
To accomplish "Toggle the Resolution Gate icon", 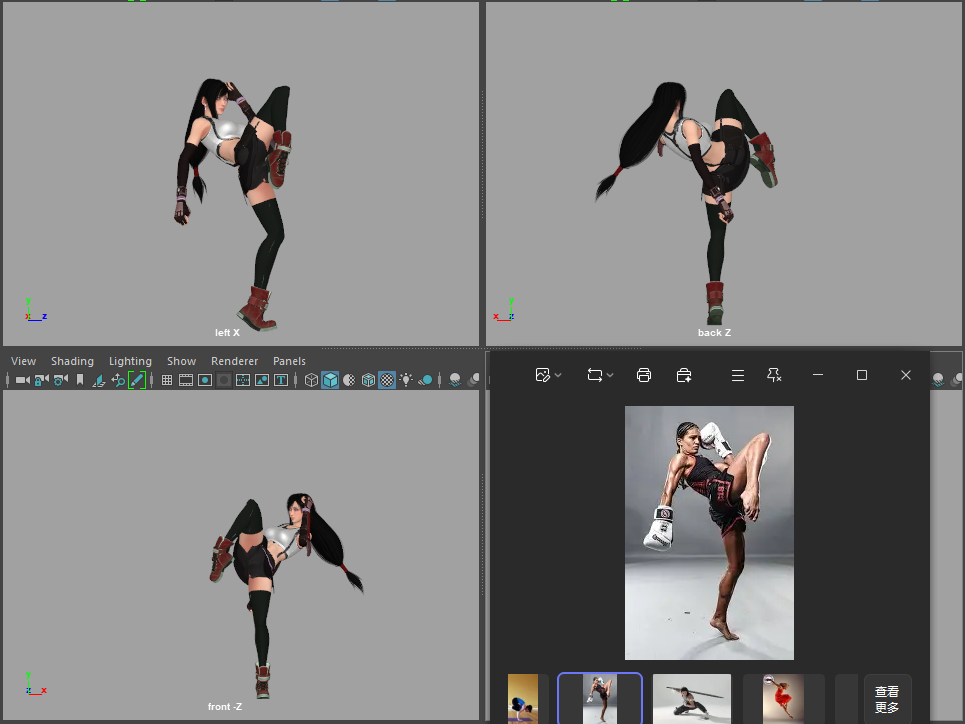I will pyautogui.click(x=205, y=380).
